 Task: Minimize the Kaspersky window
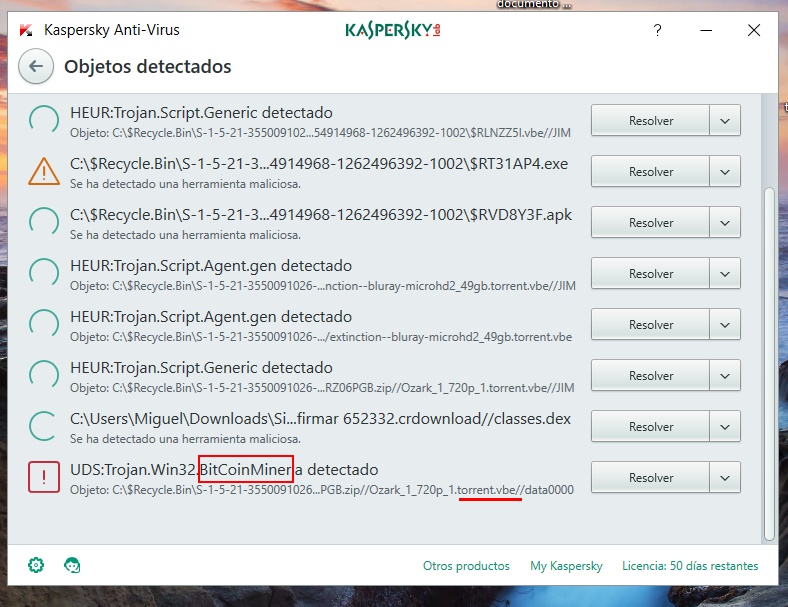click(706, 31)
